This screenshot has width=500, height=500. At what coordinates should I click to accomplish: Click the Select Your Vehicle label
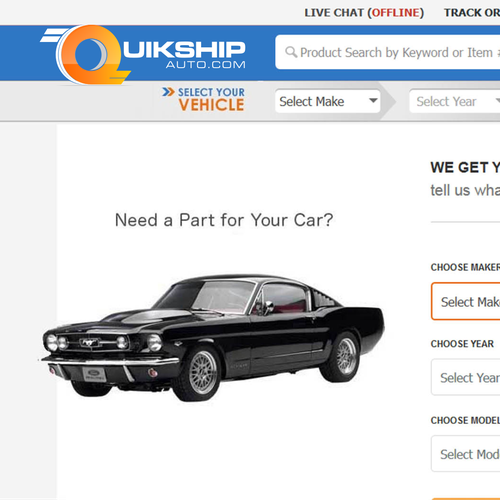click(211, 99)
